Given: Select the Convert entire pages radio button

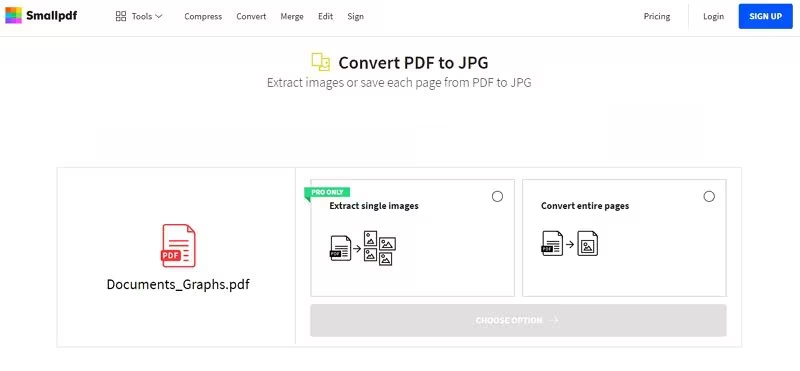Looking at the screenshot, I should pos(709,196).
